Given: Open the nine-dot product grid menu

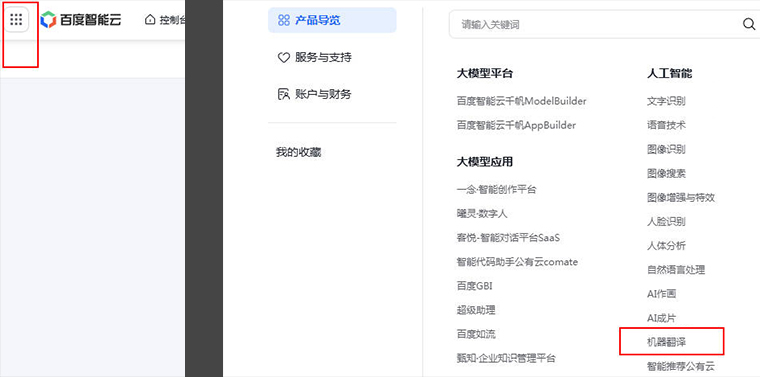Looking at the screenshot, I should (x=16, y=19).
